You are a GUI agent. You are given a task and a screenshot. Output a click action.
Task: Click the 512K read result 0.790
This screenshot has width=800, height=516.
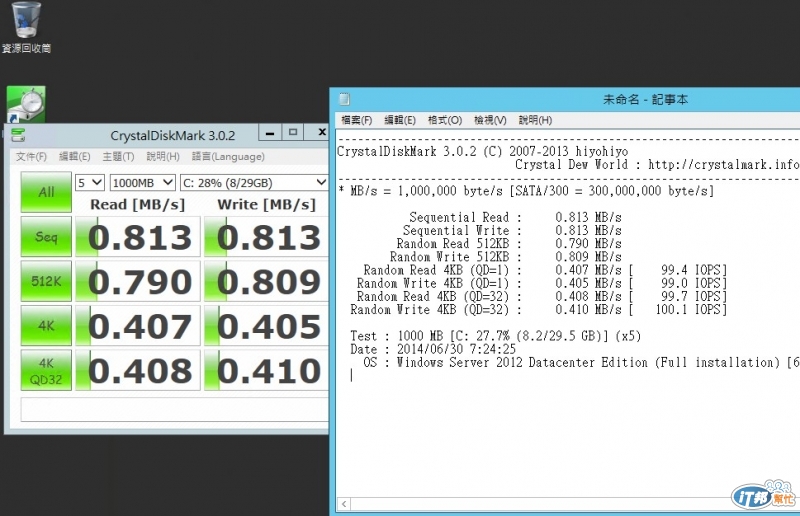tap(138, 281)
